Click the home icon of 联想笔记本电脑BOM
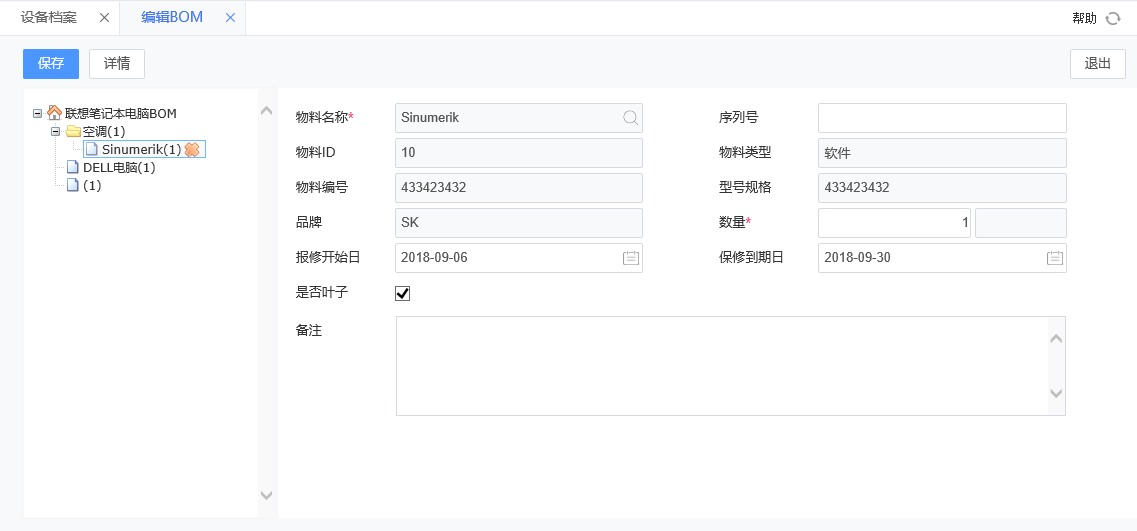The image size is (1137, 531). [55, 113]
